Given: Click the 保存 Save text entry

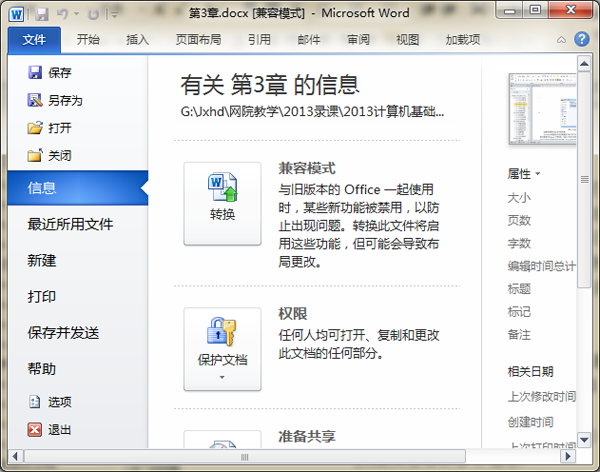Looking at the screenshot, I should 60,73.
